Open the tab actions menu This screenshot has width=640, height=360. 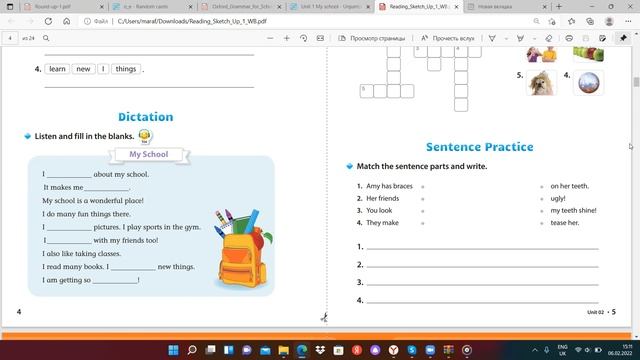(10, 7)
